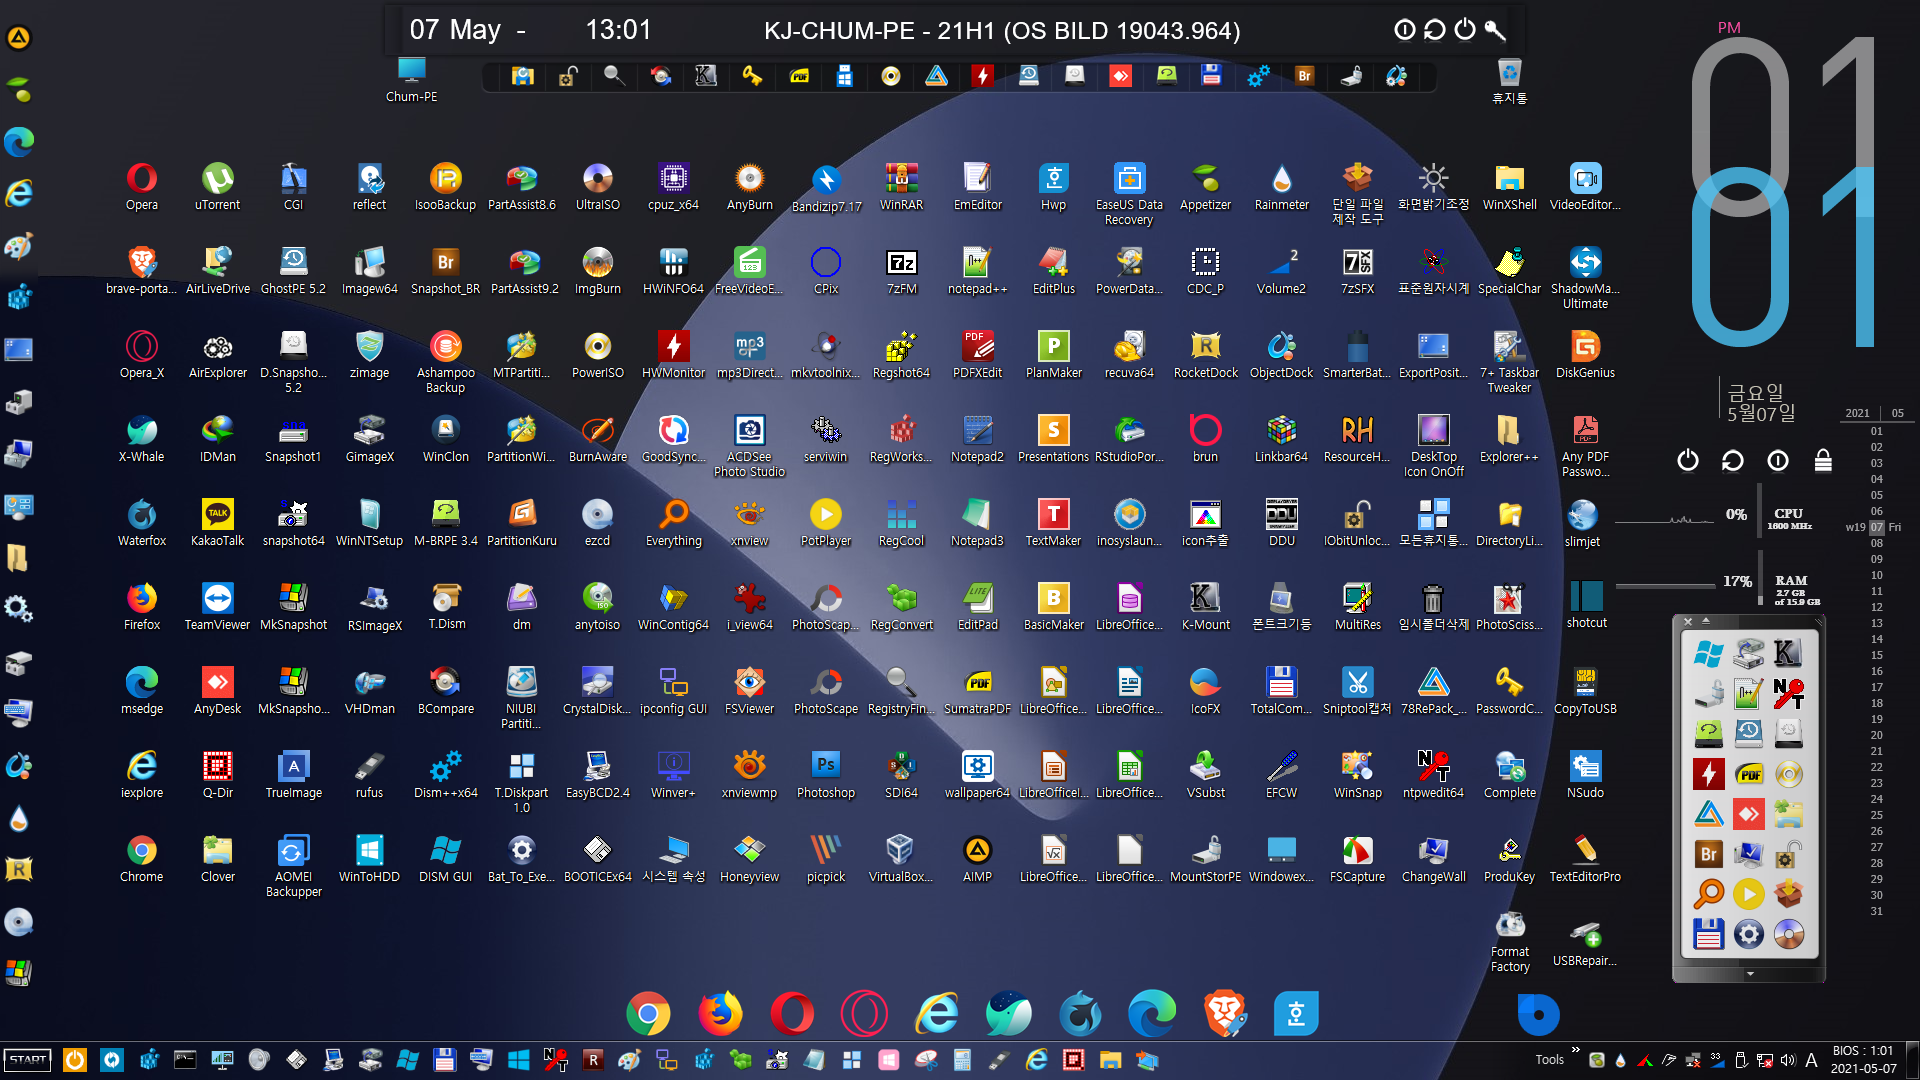Launch Honeyview shortcut
The image size is (1920, 1080).
(749, 858)
